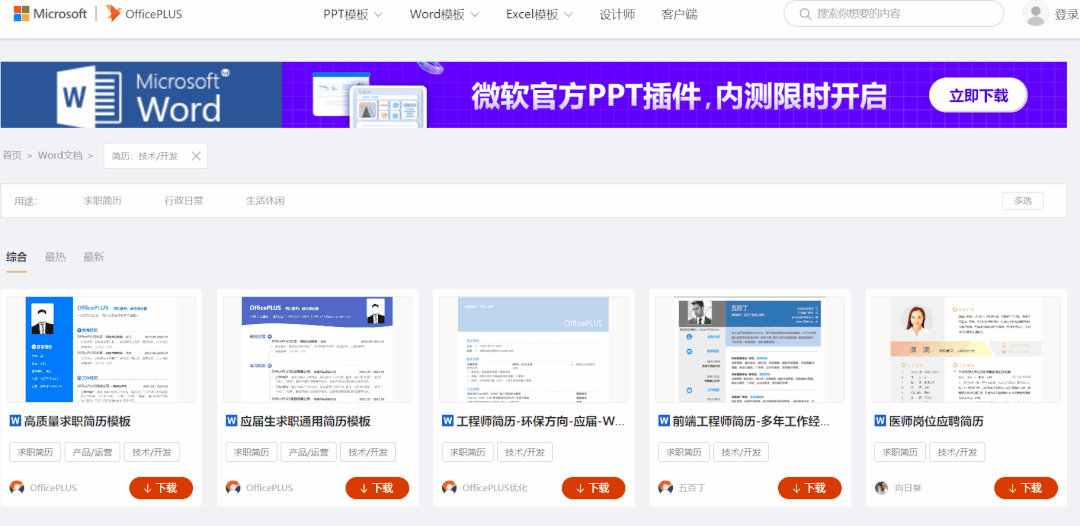This screenshot has width=1080, height=526.
Task: Expand the Excel模板 dropdown menu
Action: pos(540,14)
